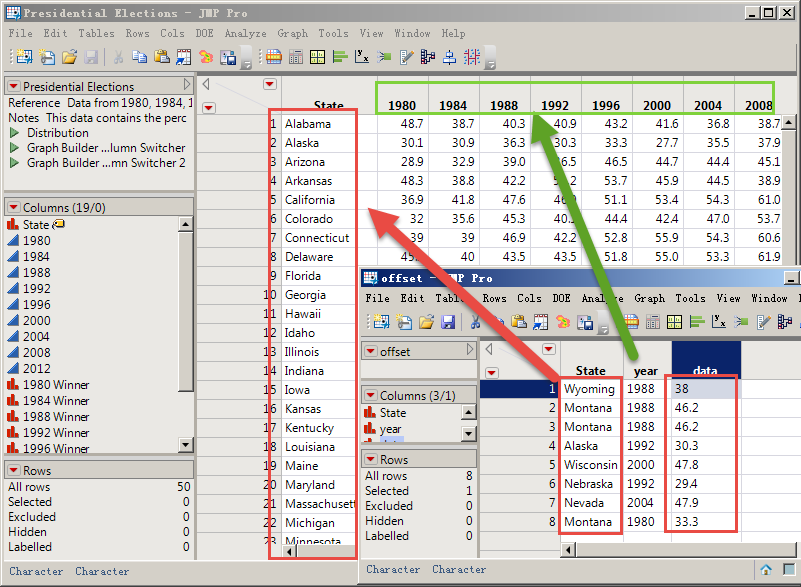Click the Cut scissors icon in main toolbar
801x587 pixels.
pos(117,57)
